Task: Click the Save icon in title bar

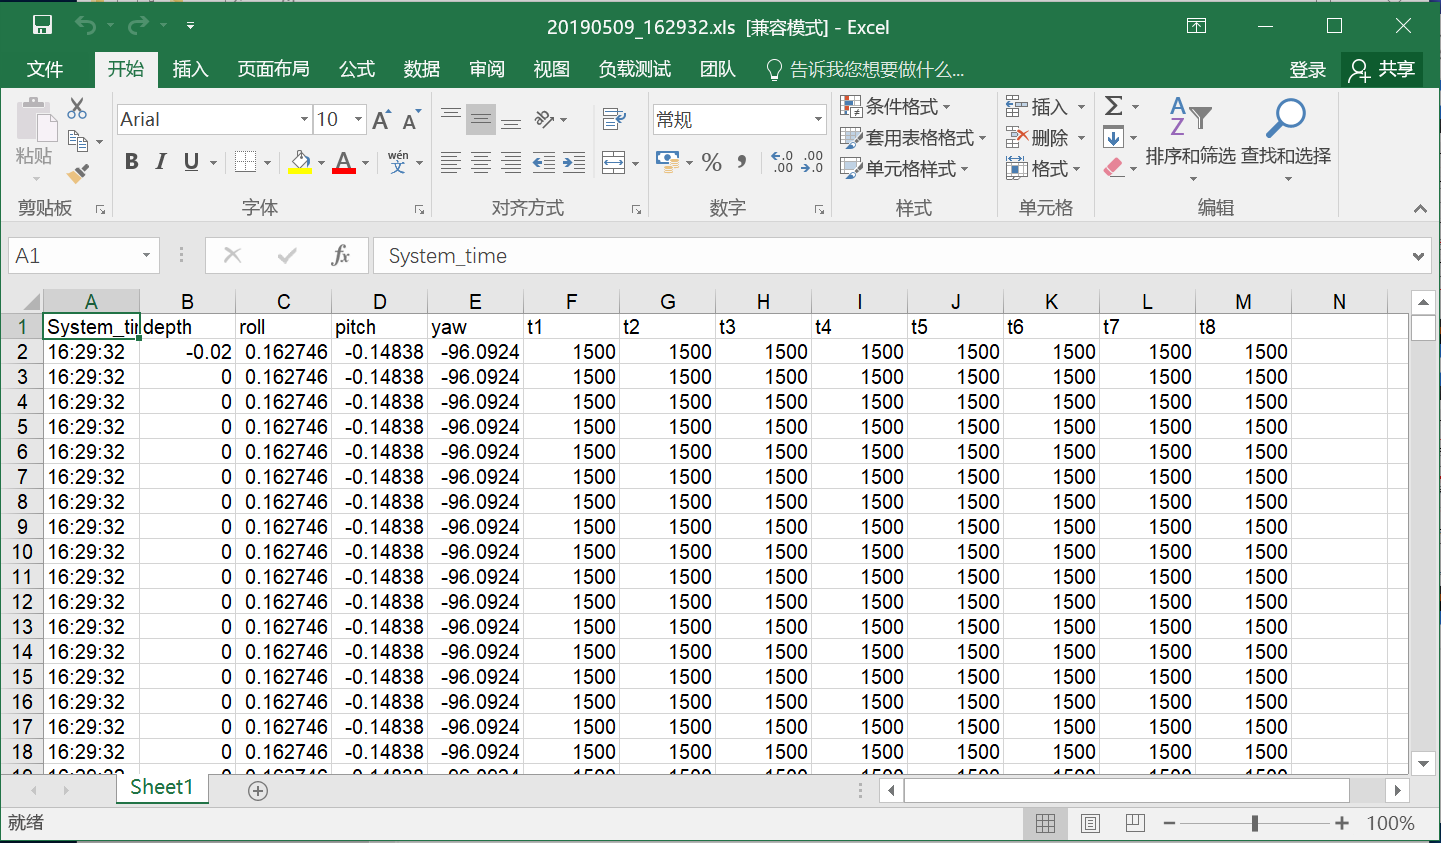Action: pyautogui.click(x=42, y=26)
